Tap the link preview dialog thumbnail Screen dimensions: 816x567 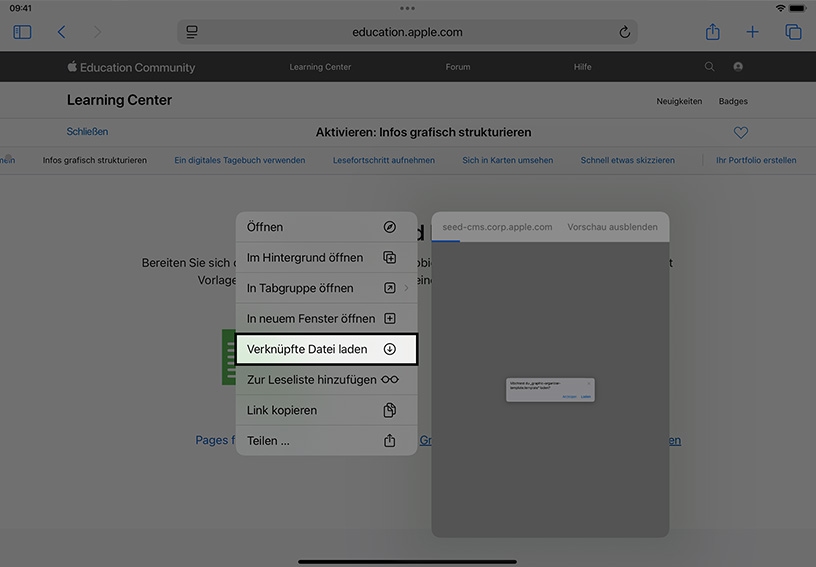(550, 390)
